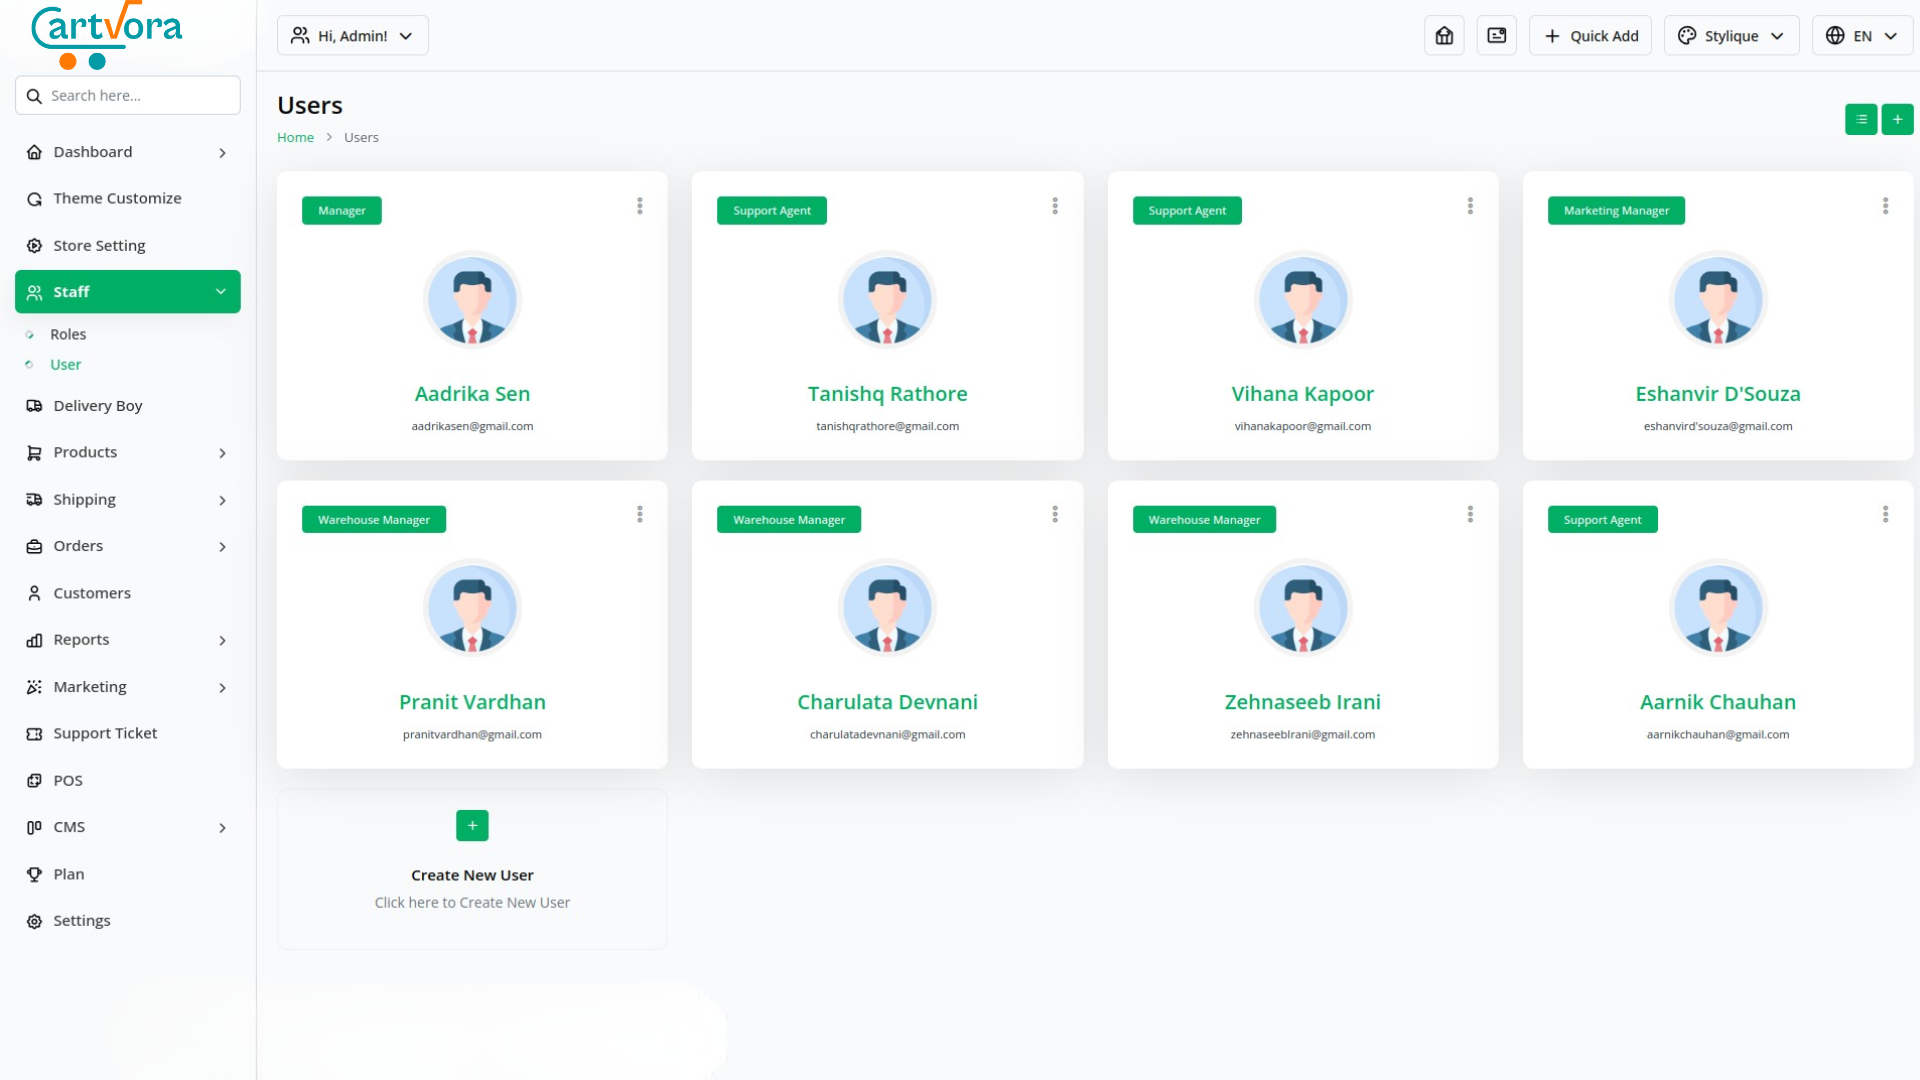1920x1080 pixels.
Task: Go to Delivery Boy in sidebar
Action: point(97,405)
